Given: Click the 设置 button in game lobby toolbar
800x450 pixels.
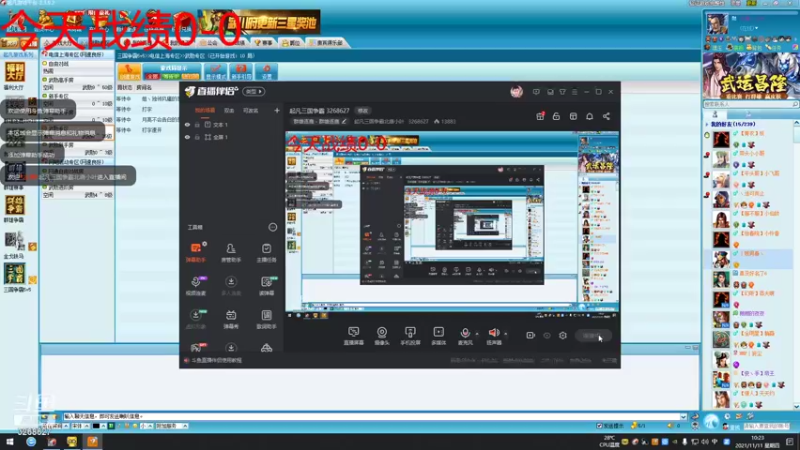Looking at the screenshot, I should click(x=267, y=71).
